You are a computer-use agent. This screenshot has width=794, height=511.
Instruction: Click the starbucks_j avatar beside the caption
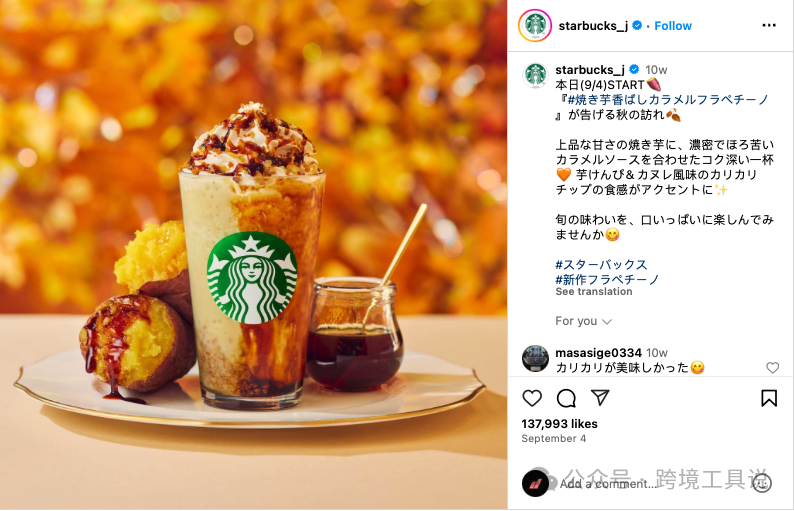pos(535,75)
